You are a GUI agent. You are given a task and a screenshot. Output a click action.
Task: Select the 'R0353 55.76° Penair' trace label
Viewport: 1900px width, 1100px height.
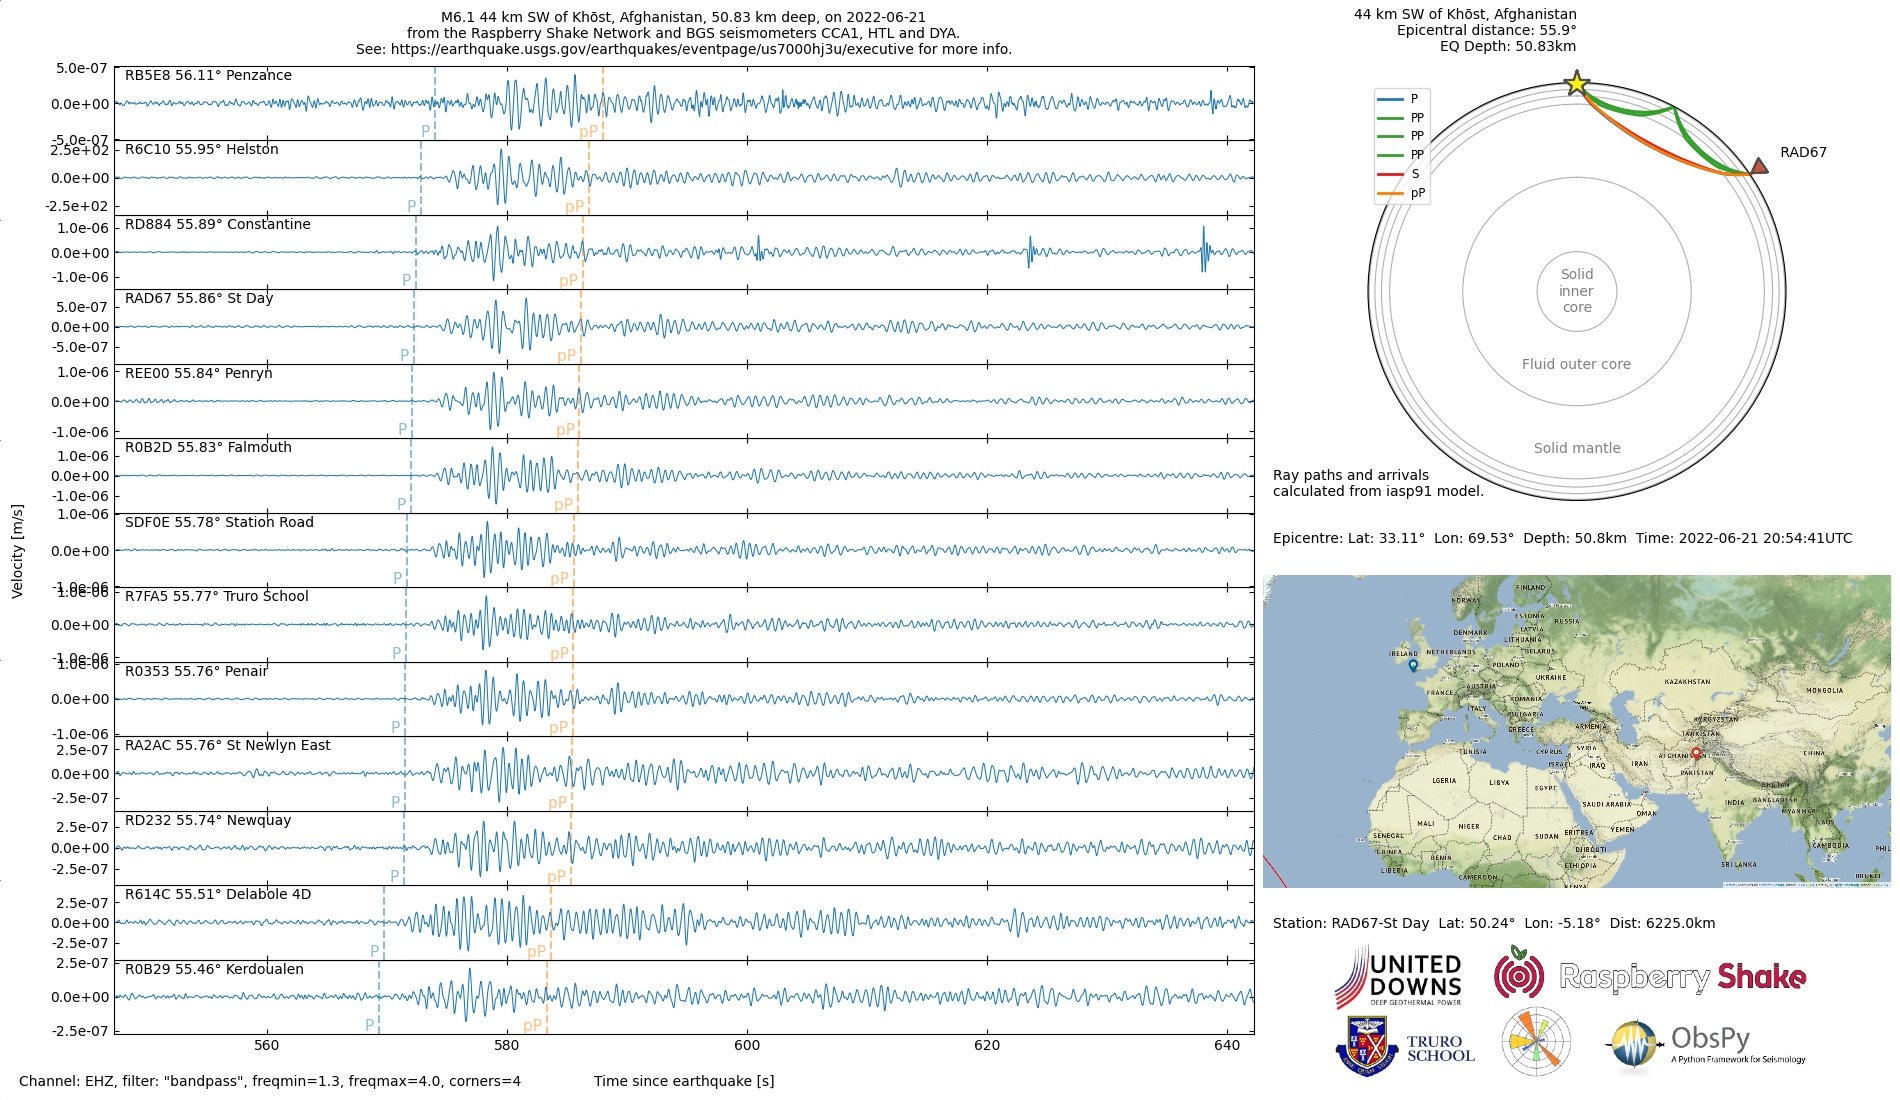(196, 671)
